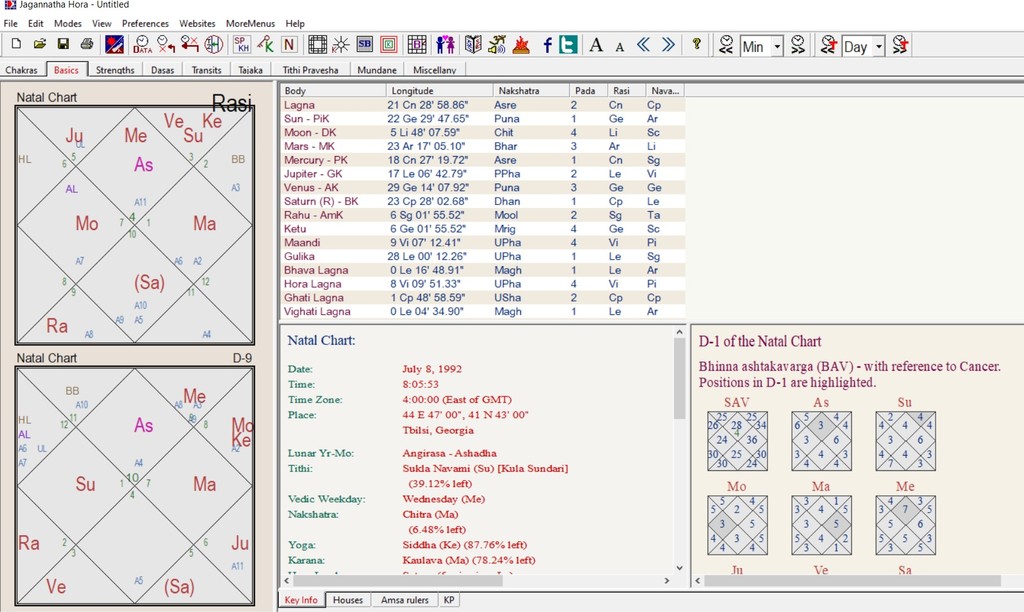The image size is (1024, 612).
Task: Open the Preferences menu
Action: click(x=145, y=23)
